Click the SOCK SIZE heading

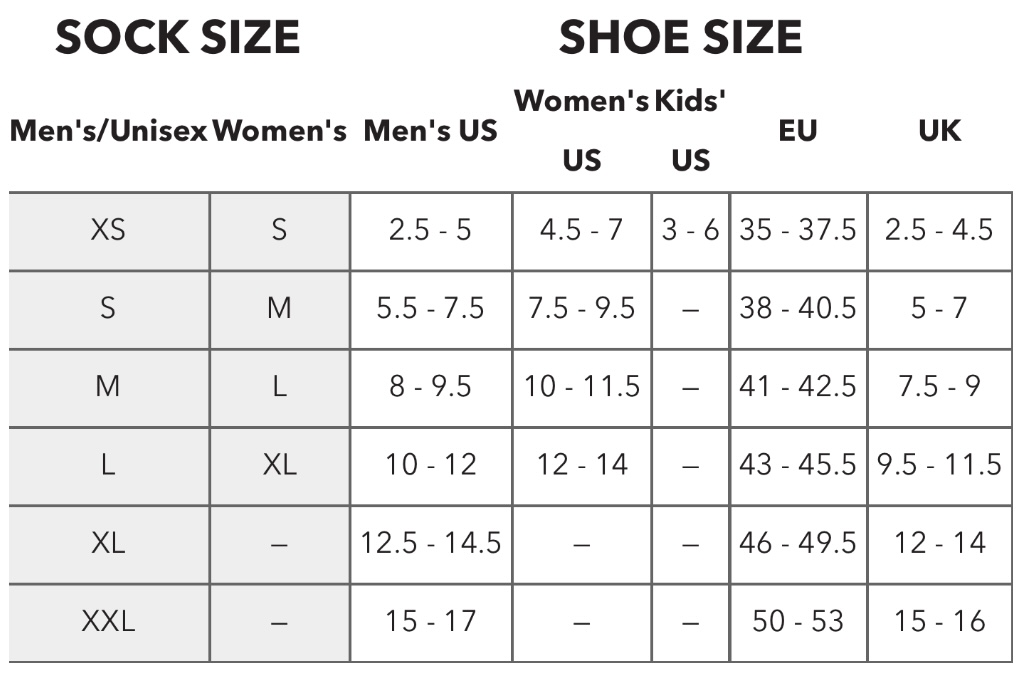pos(177,38)
